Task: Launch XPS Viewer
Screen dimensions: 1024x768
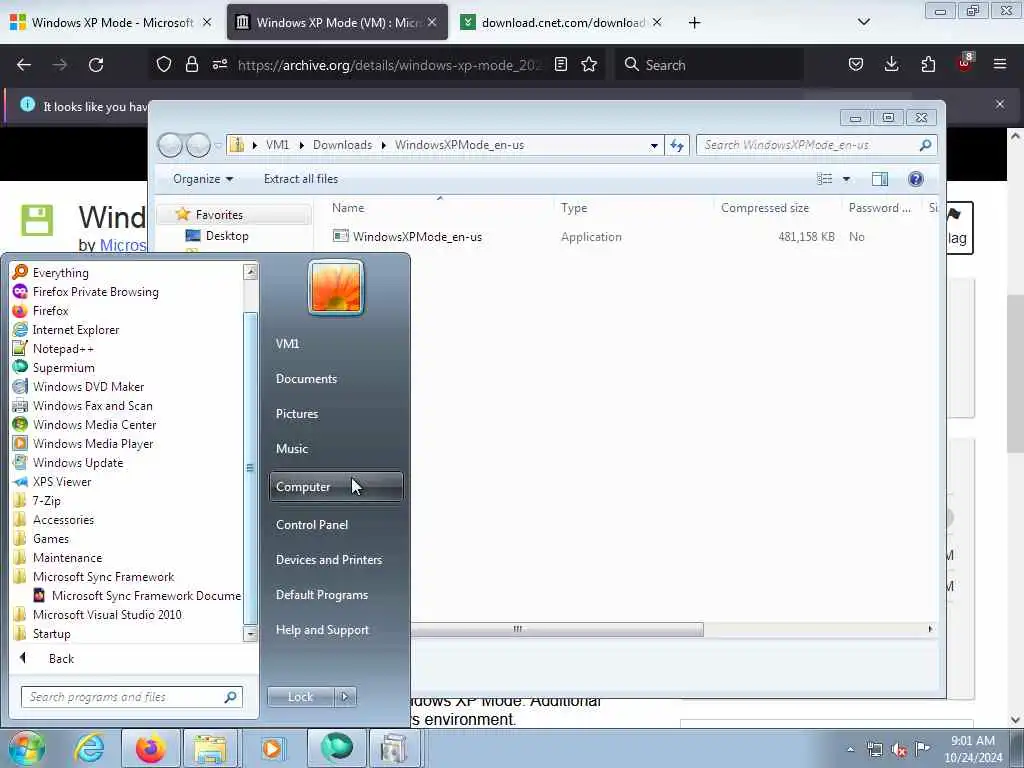Action: pos(62,481)
